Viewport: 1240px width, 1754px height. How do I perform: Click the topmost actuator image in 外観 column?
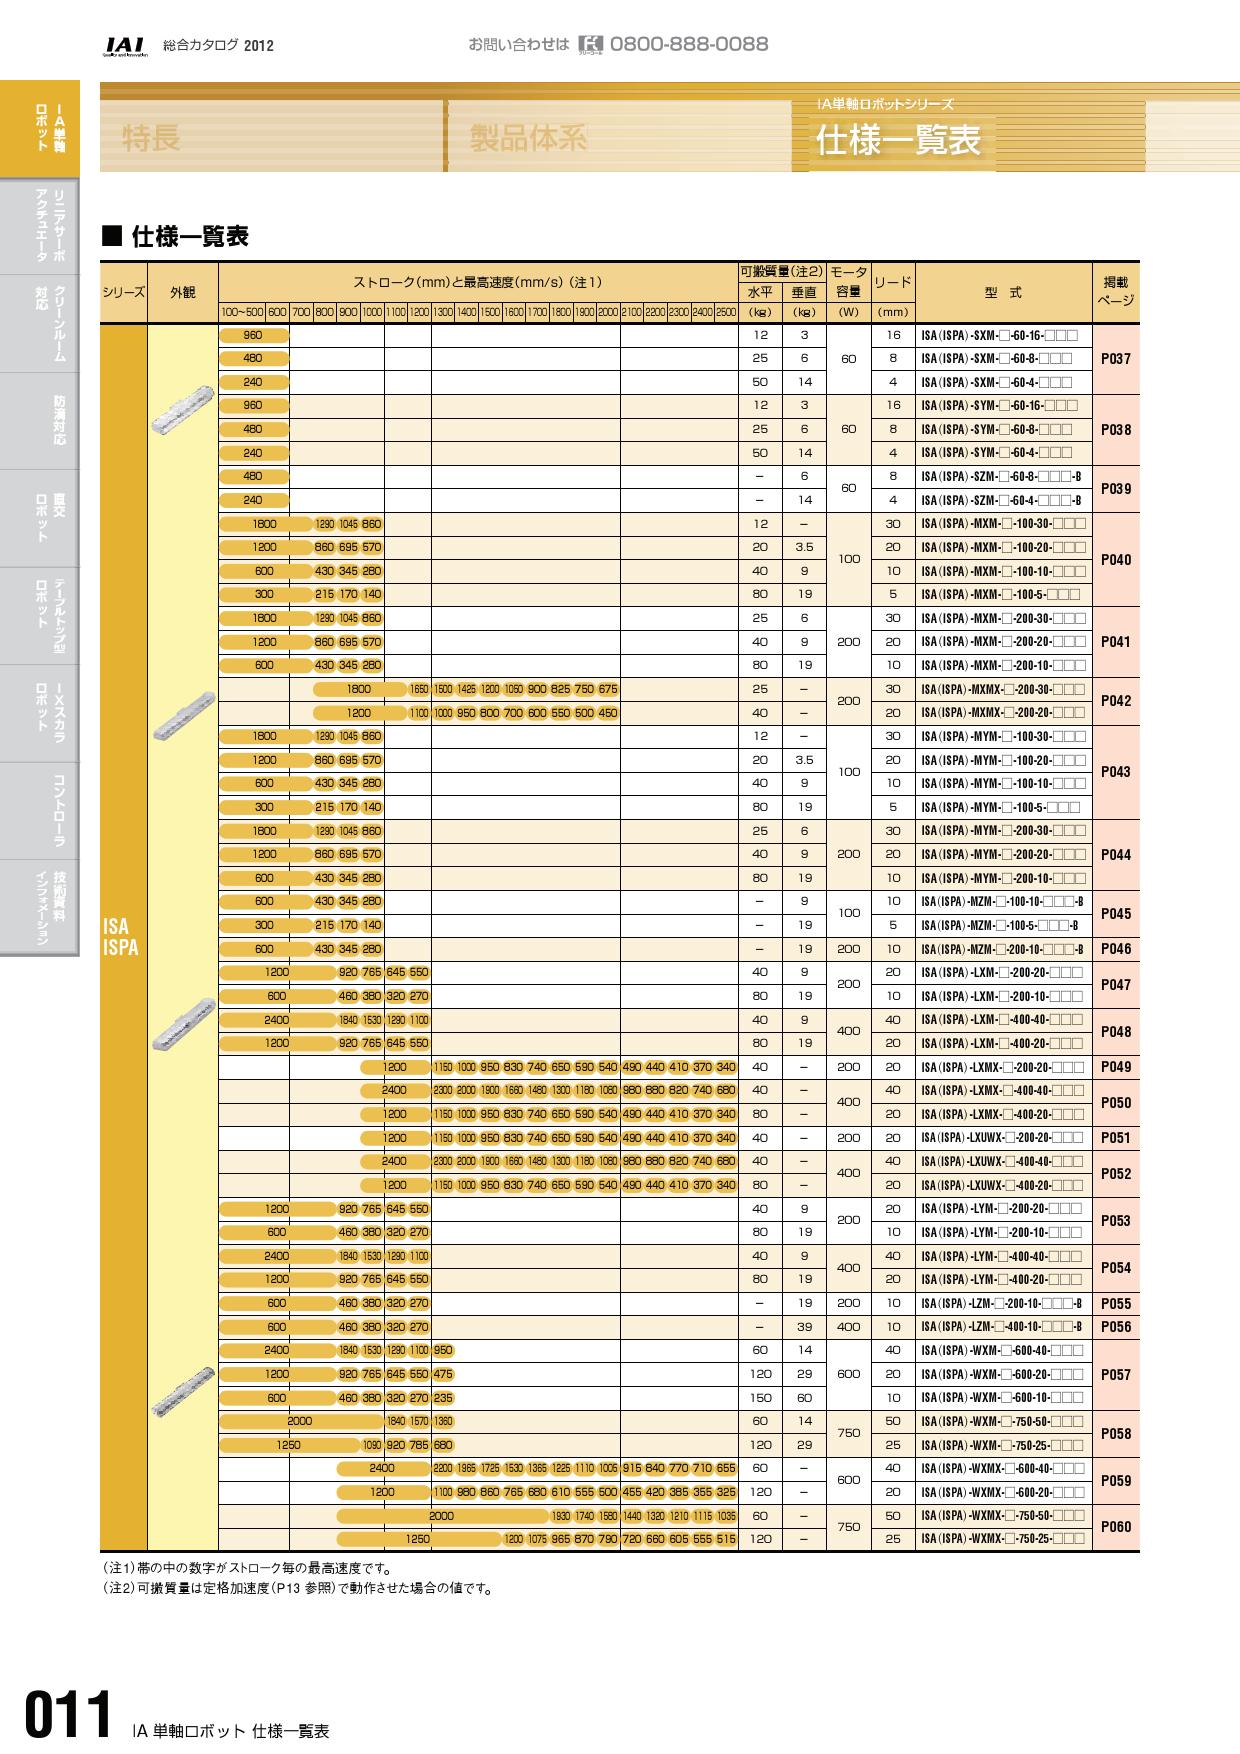(183, 408)
